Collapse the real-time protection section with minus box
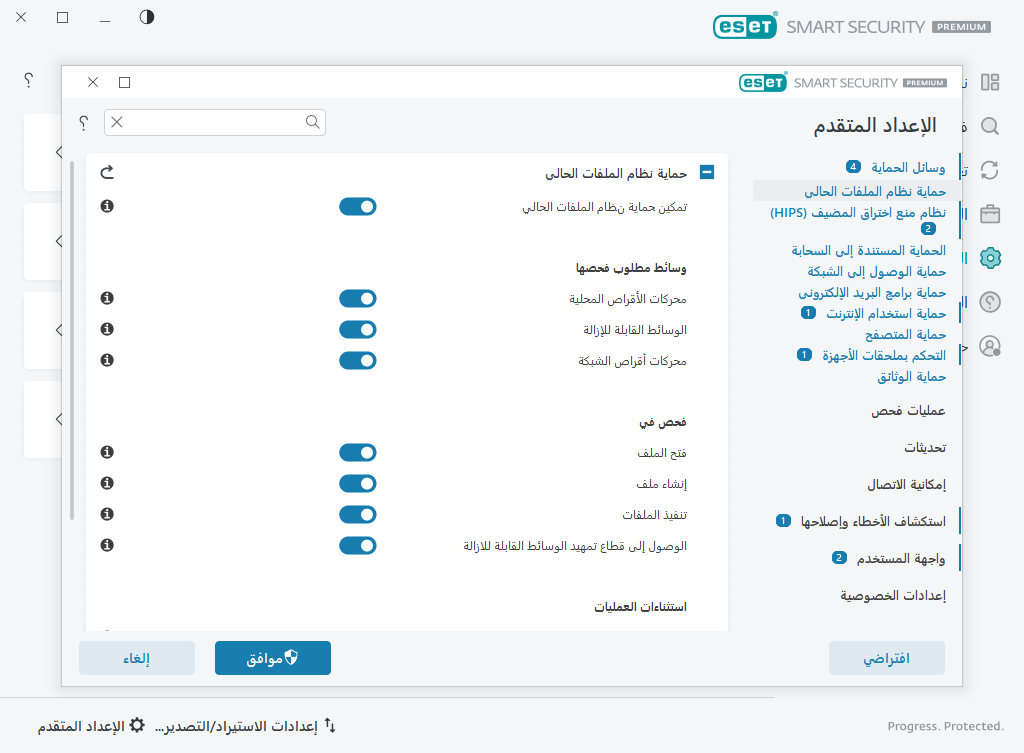The width and height of the screenshot is (1024, 753). pos(707,172)
